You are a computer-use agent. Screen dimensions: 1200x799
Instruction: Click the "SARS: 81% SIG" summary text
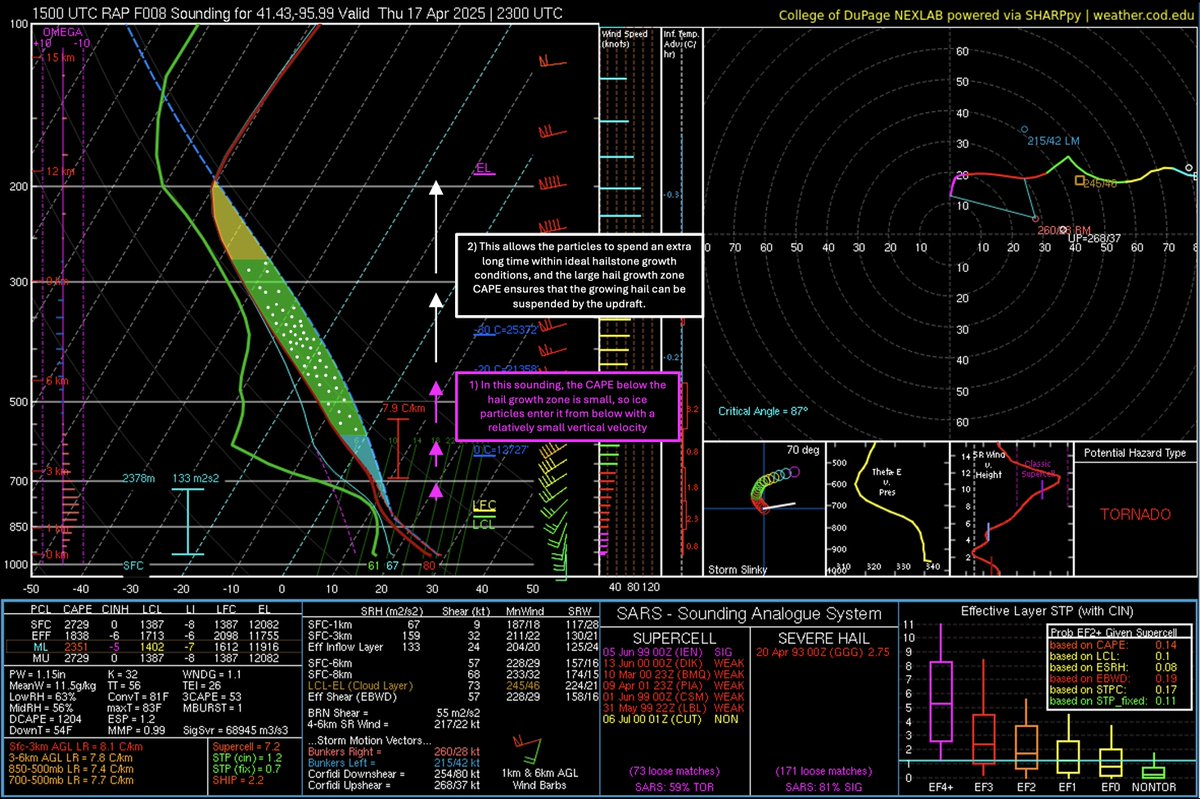822,788
